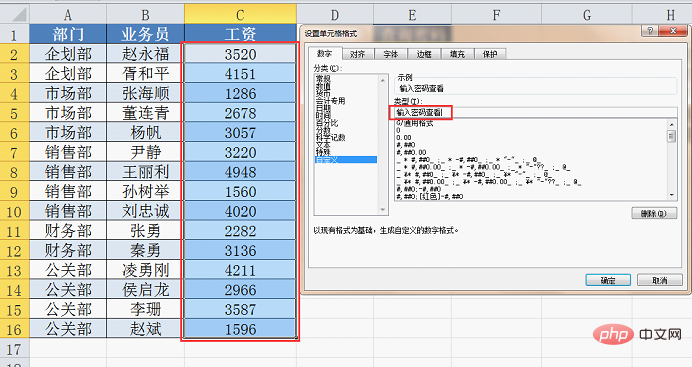Select the cell containing 秦勇

[x=145, y=250]
